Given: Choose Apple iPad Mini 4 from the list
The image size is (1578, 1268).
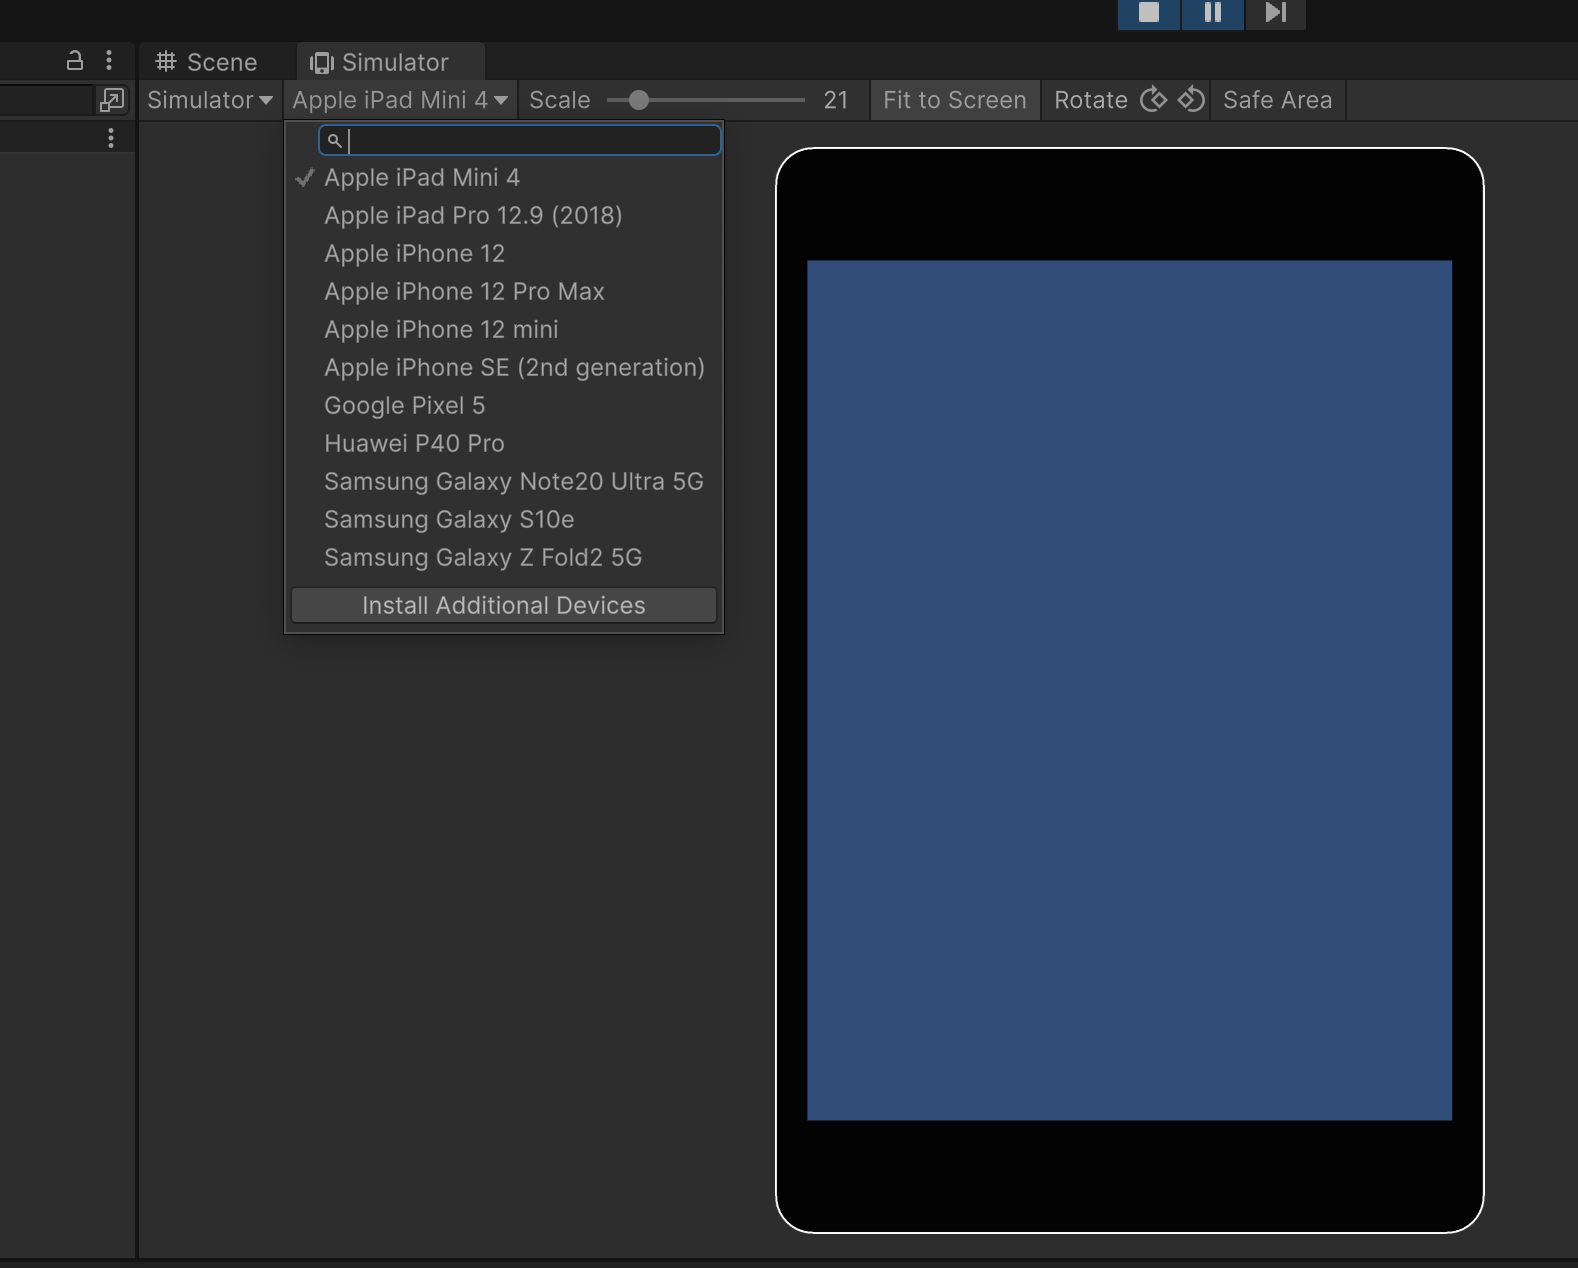Looking at the screenshot, I should click(x=504, y=178).
